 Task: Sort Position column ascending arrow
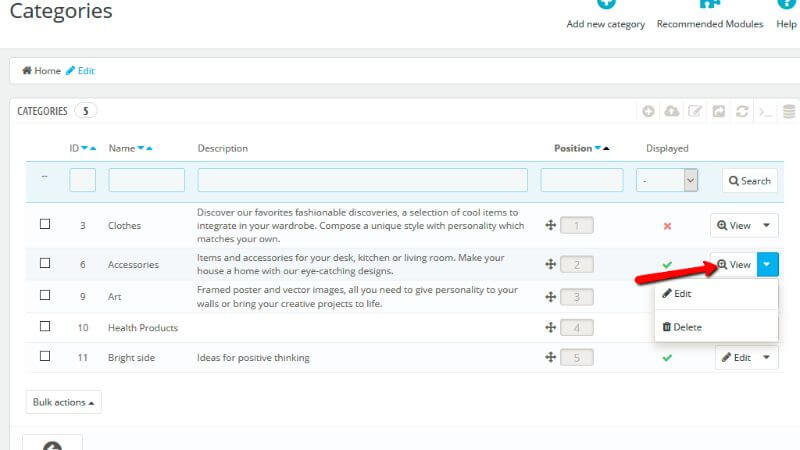[606, 148]
